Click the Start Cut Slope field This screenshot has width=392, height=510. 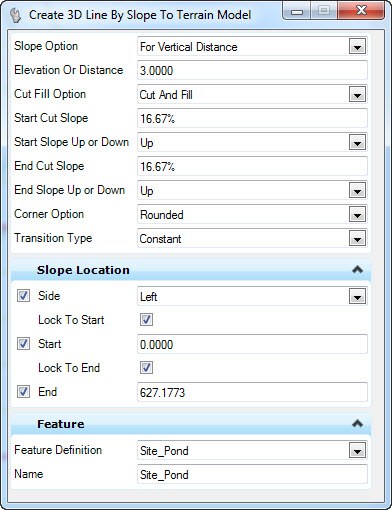point(252,118)
